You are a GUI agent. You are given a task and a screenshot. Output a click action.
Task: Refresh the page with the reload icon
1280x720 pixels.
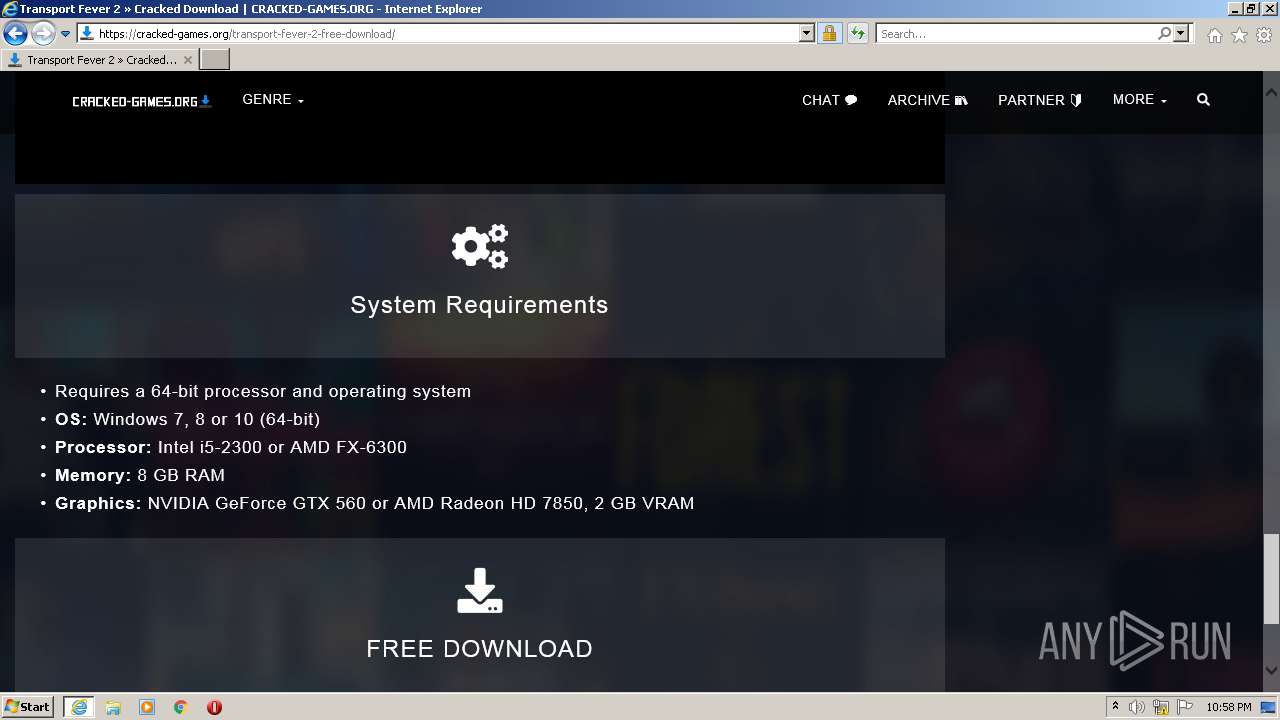(857, 33)
